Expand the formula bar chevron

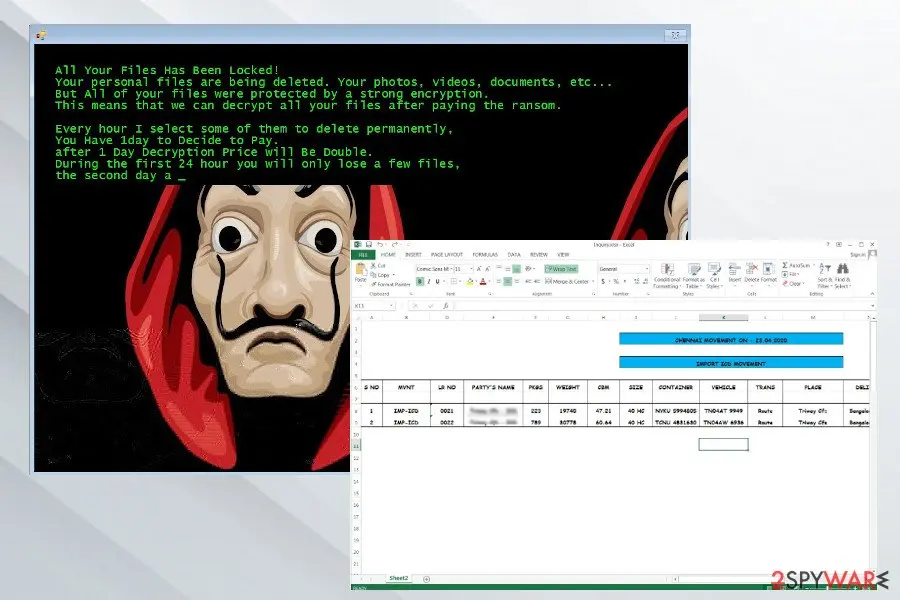tap(872, 306)
